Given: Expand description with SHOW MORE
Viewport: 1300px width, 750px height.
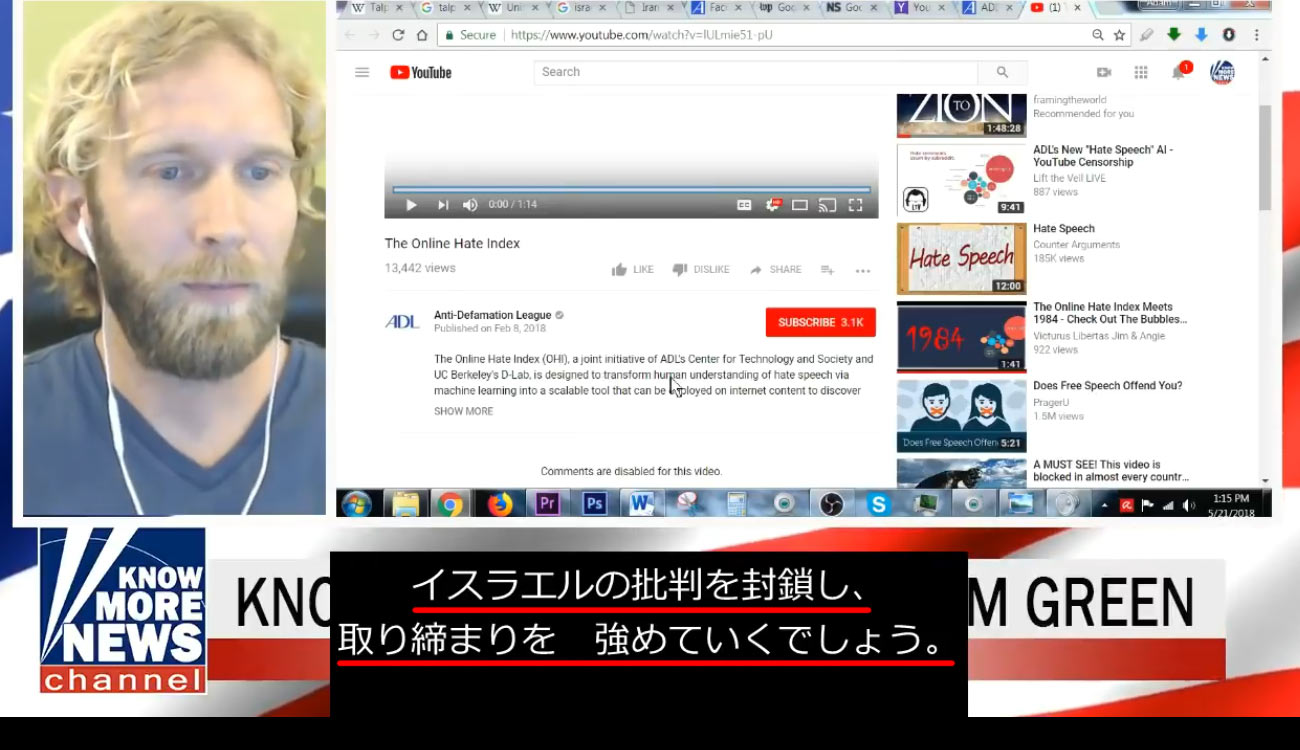Looking at the screenshot, I should point(463,411).
